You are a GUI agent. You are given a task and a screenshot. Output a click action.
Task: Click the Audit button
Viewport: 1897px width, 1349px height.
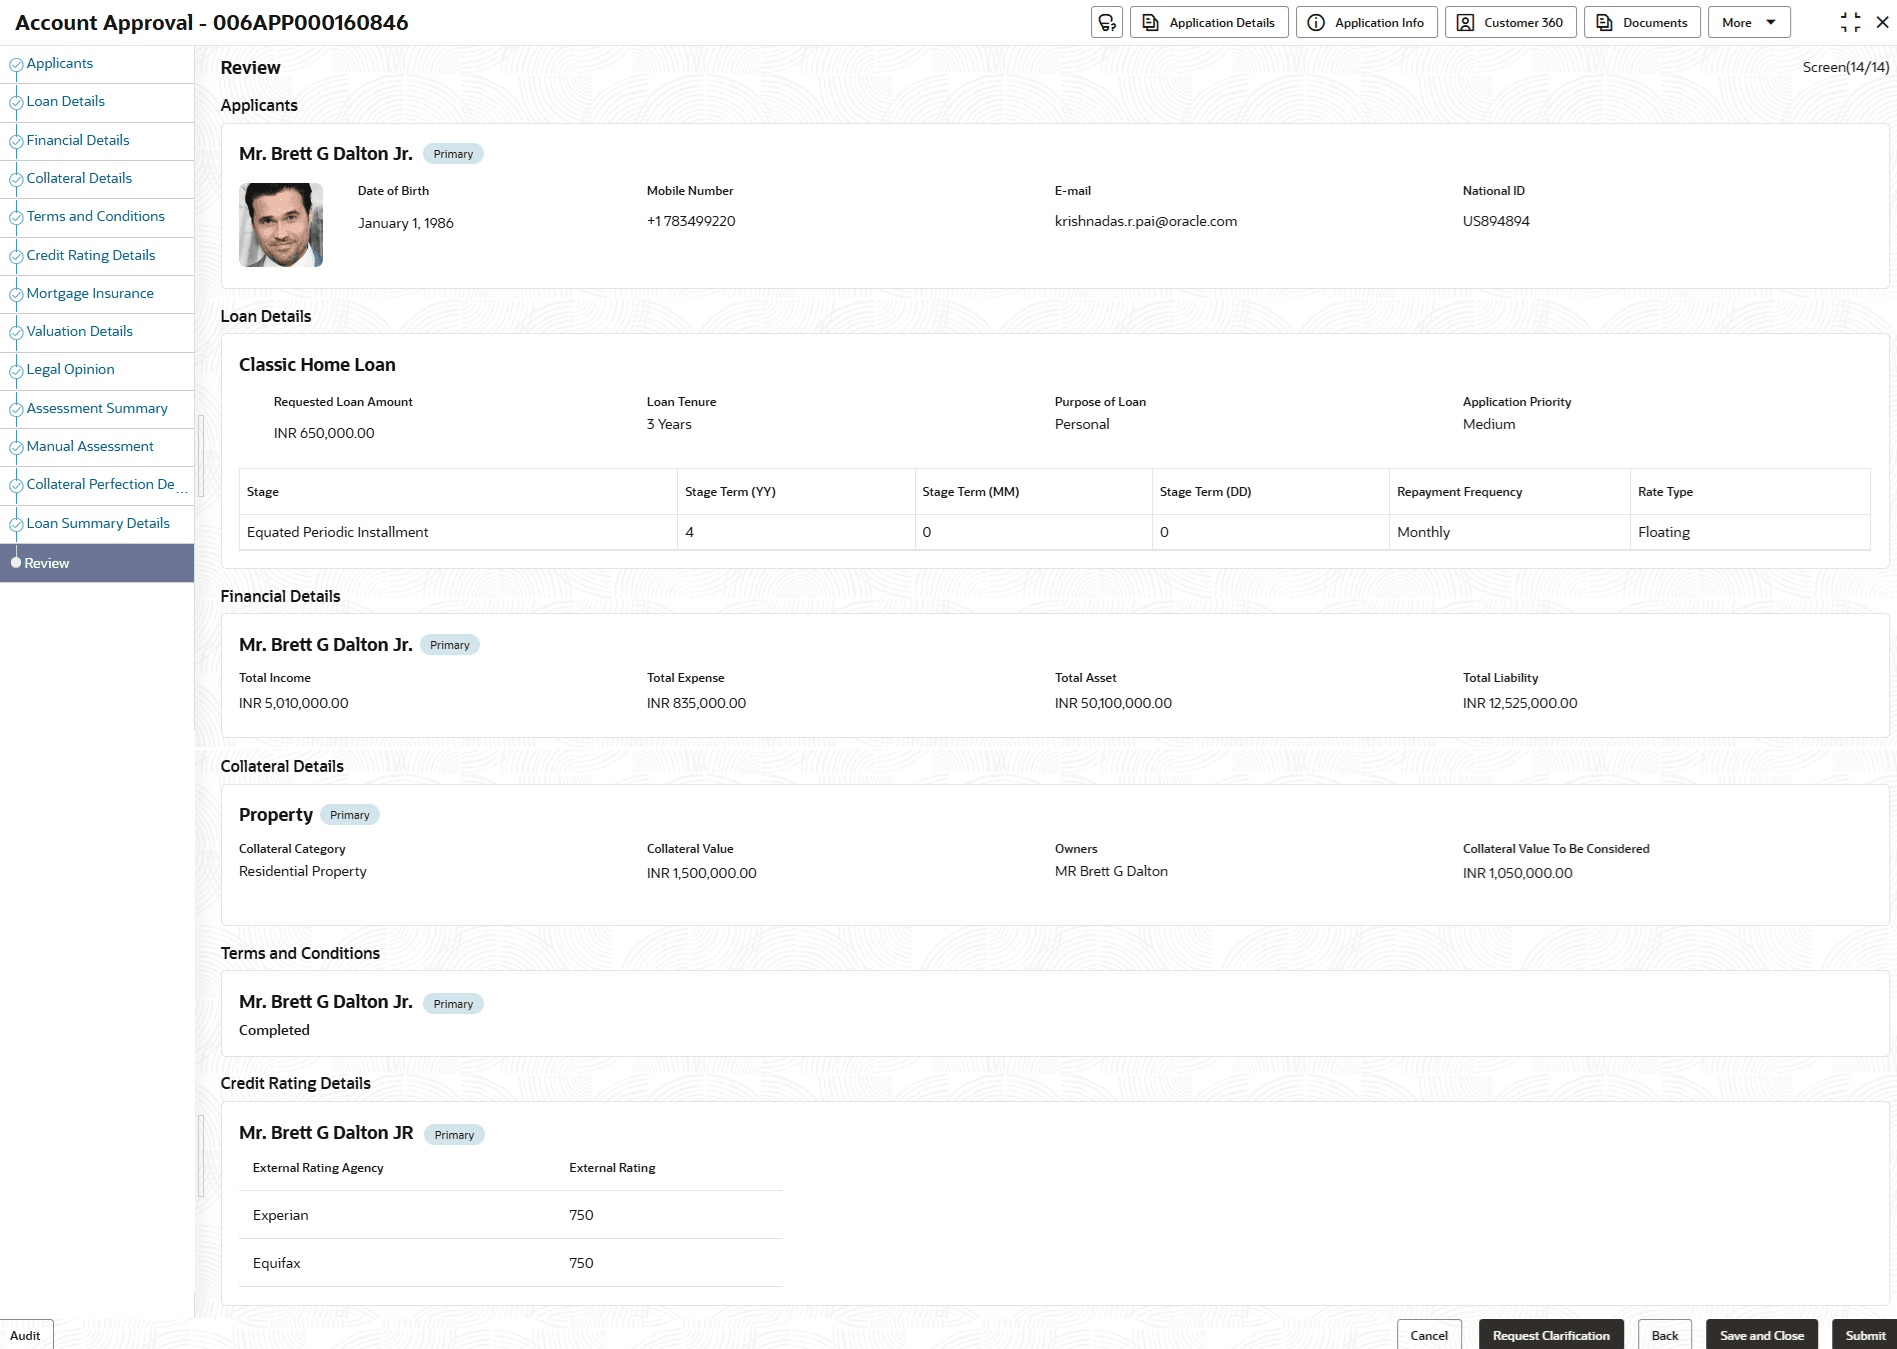click(x=26, y=1335)
